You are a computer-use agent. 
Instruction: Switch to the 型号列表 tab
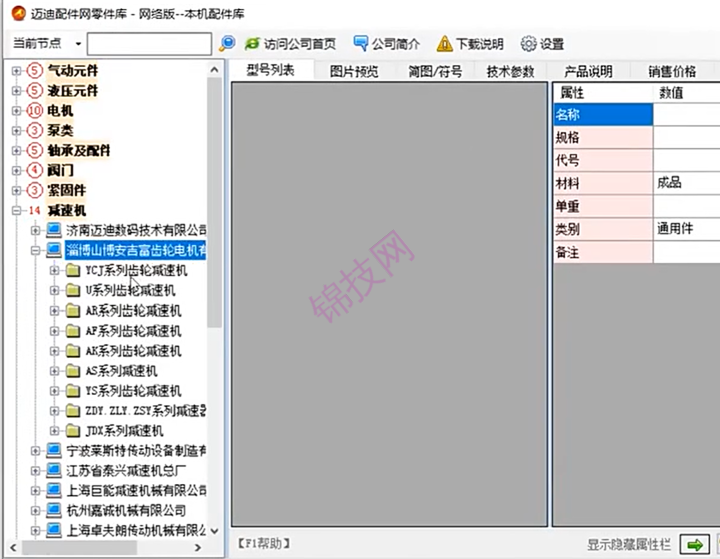tap(270, 70)
